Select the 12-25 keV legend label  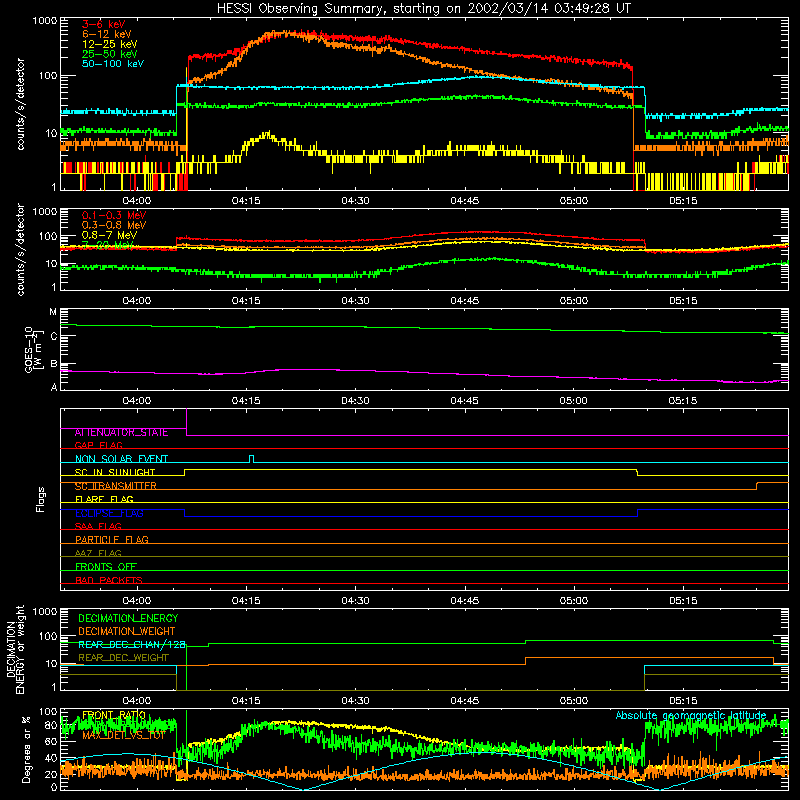coord(110,44)
